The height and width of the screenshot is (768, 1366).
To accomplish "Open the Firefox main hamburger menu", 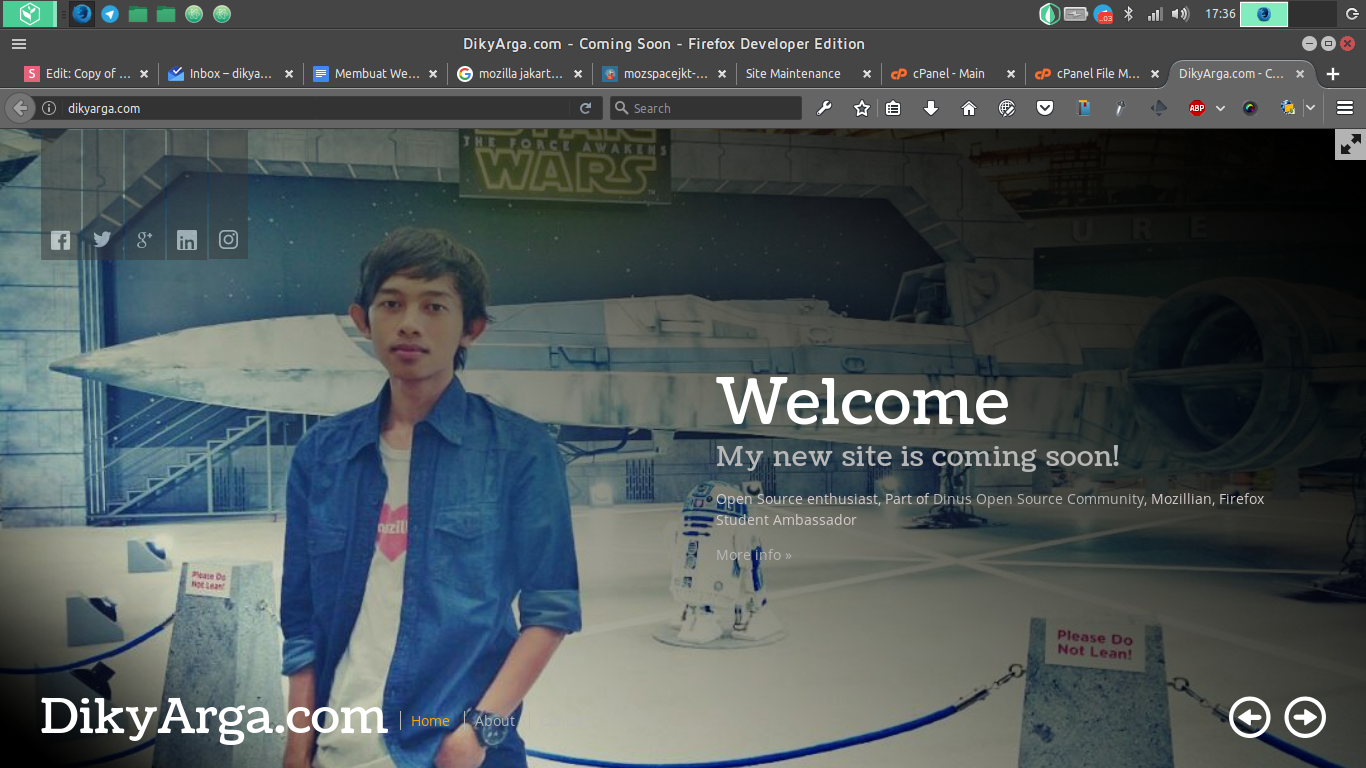I will pos(1345,108).
